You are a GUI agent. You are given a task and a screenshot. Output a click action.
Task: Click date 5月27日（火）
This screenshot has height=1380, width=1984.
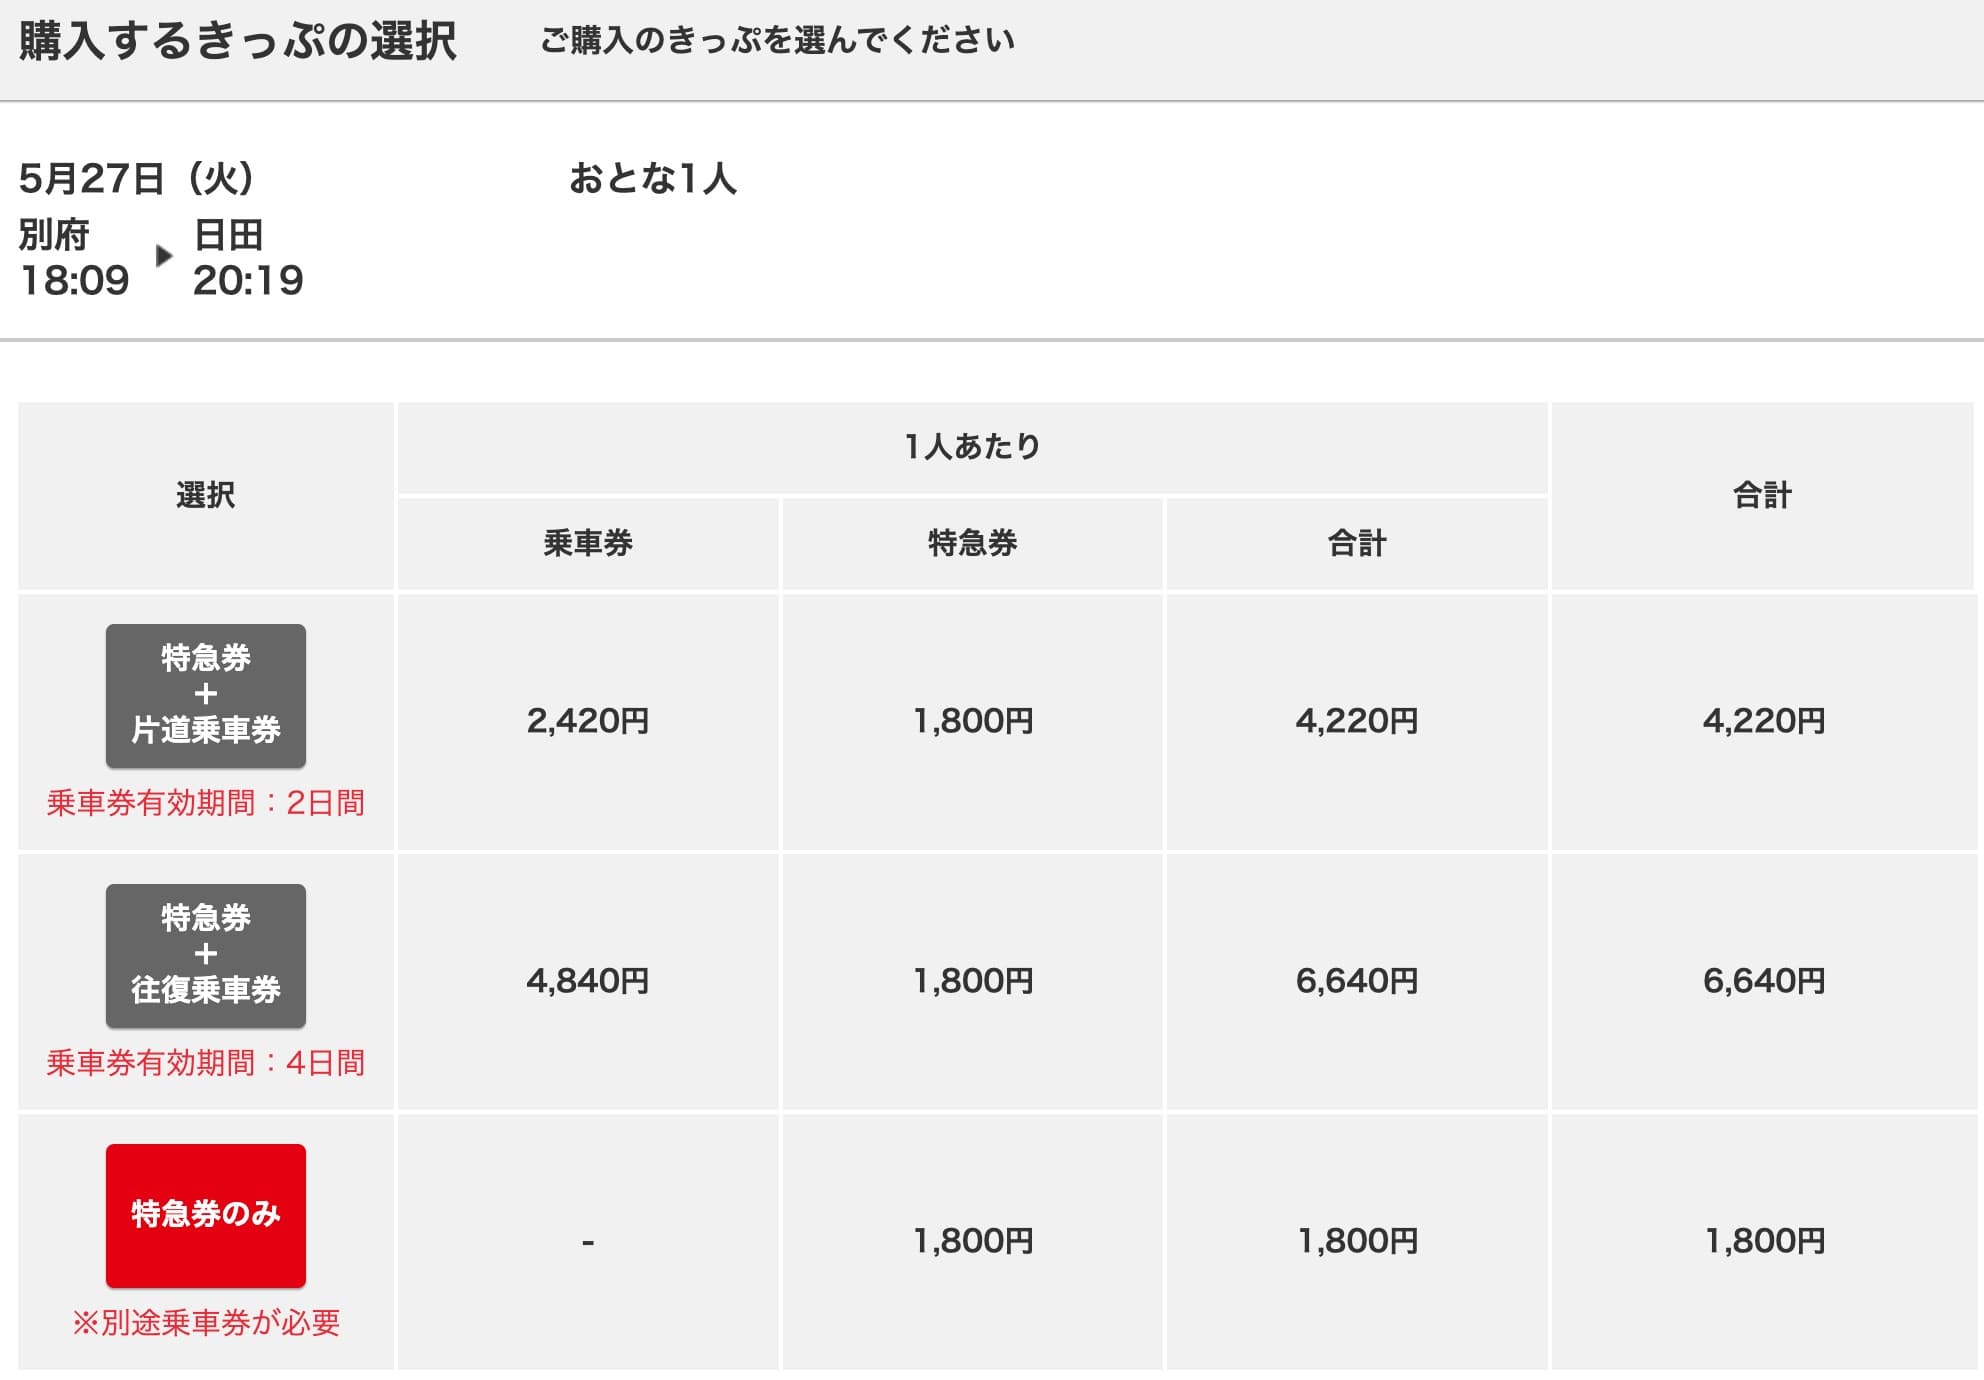click(x=137, y=179)
